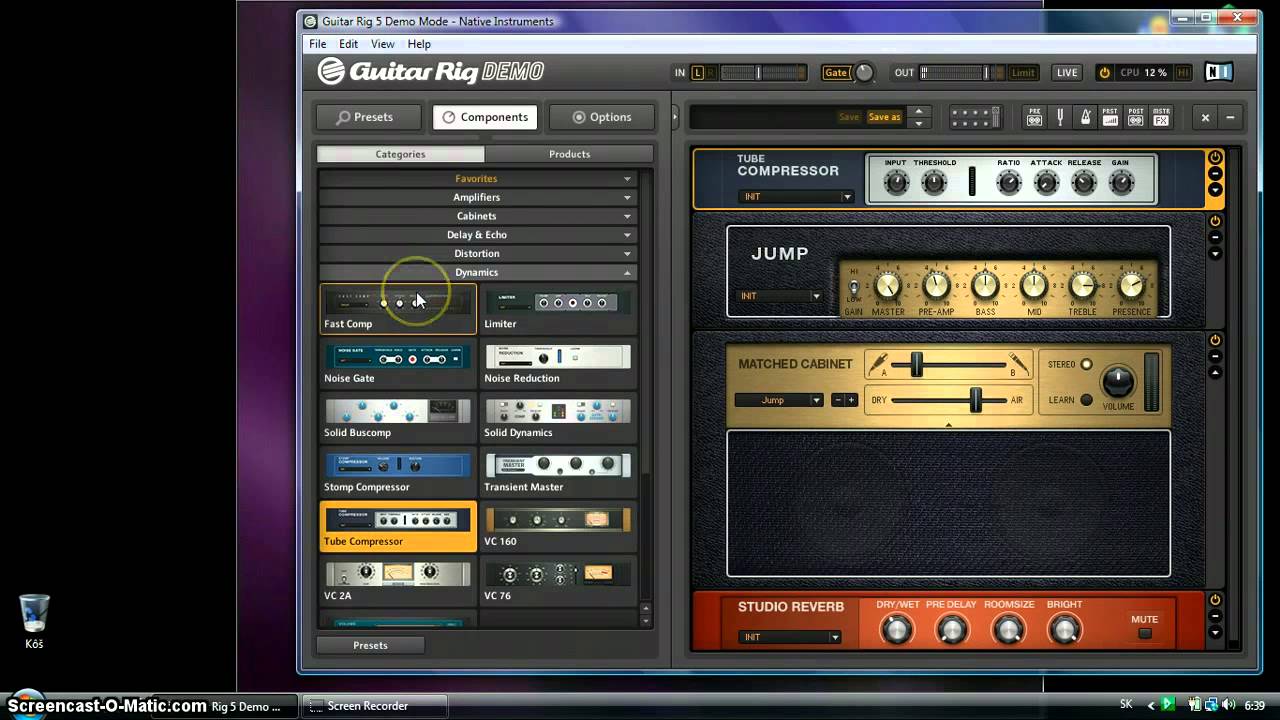Click the plus cabinet button

[852, 400]
